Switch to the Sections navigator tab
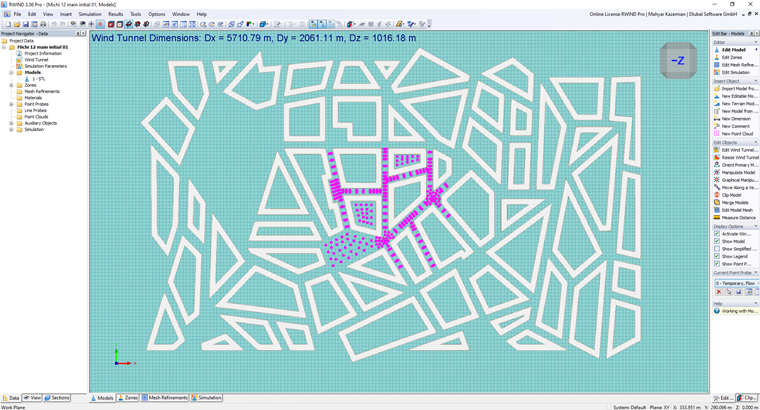The width and height of the screenshot is (760, 410). click(x=57, y=397)
